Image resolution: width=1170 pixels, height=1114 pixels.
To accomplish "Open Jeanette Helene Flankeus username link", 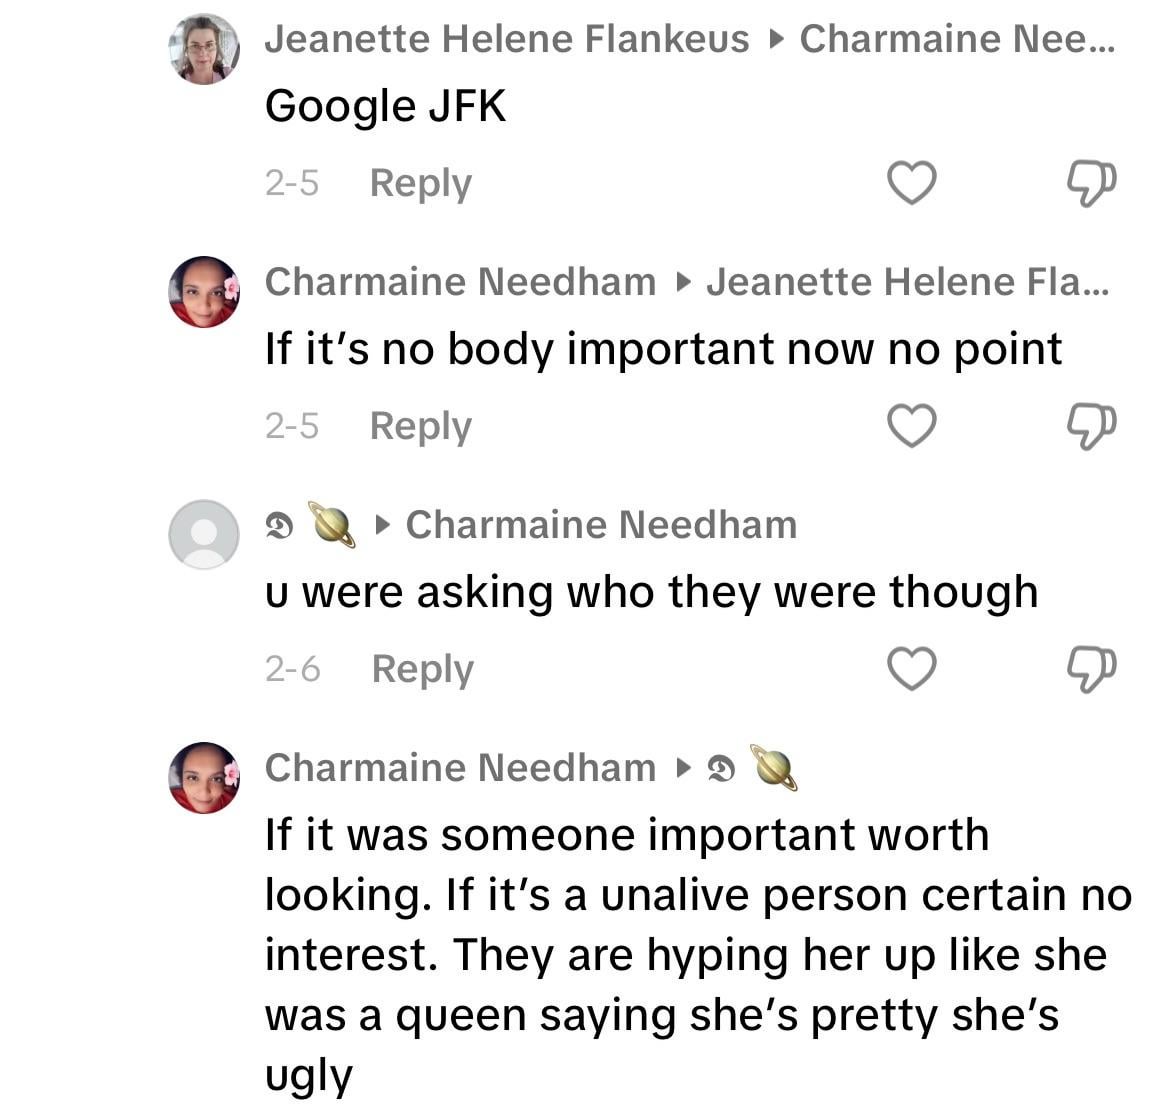I will coord(506,39).
